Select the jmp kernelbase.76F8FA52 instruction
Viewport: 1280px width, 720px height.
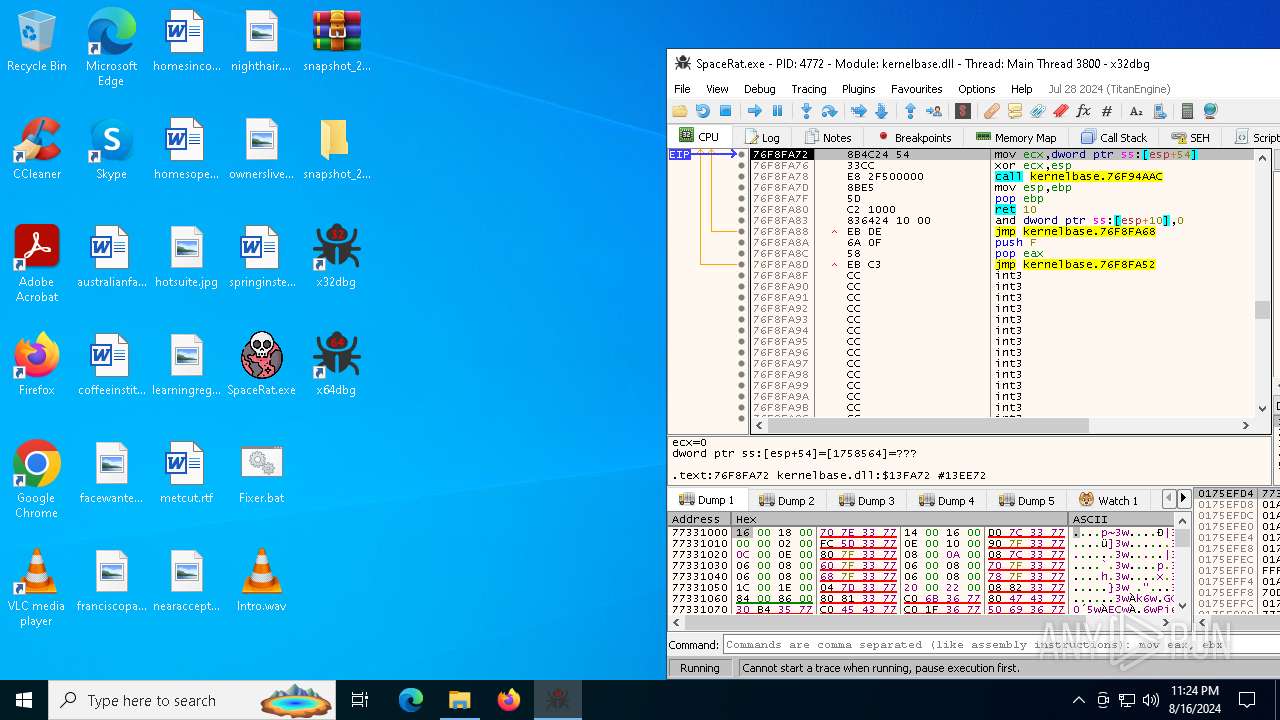coord(1074,265)
